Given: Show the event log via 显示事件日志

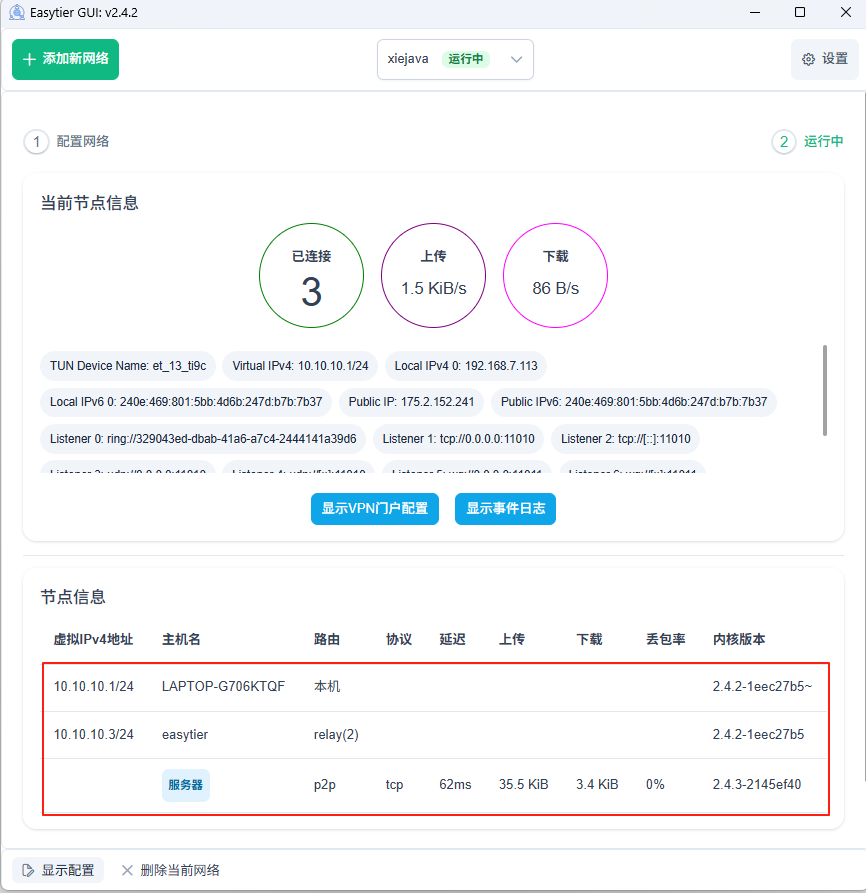Looking at the screenshot, I should (505, 509).
